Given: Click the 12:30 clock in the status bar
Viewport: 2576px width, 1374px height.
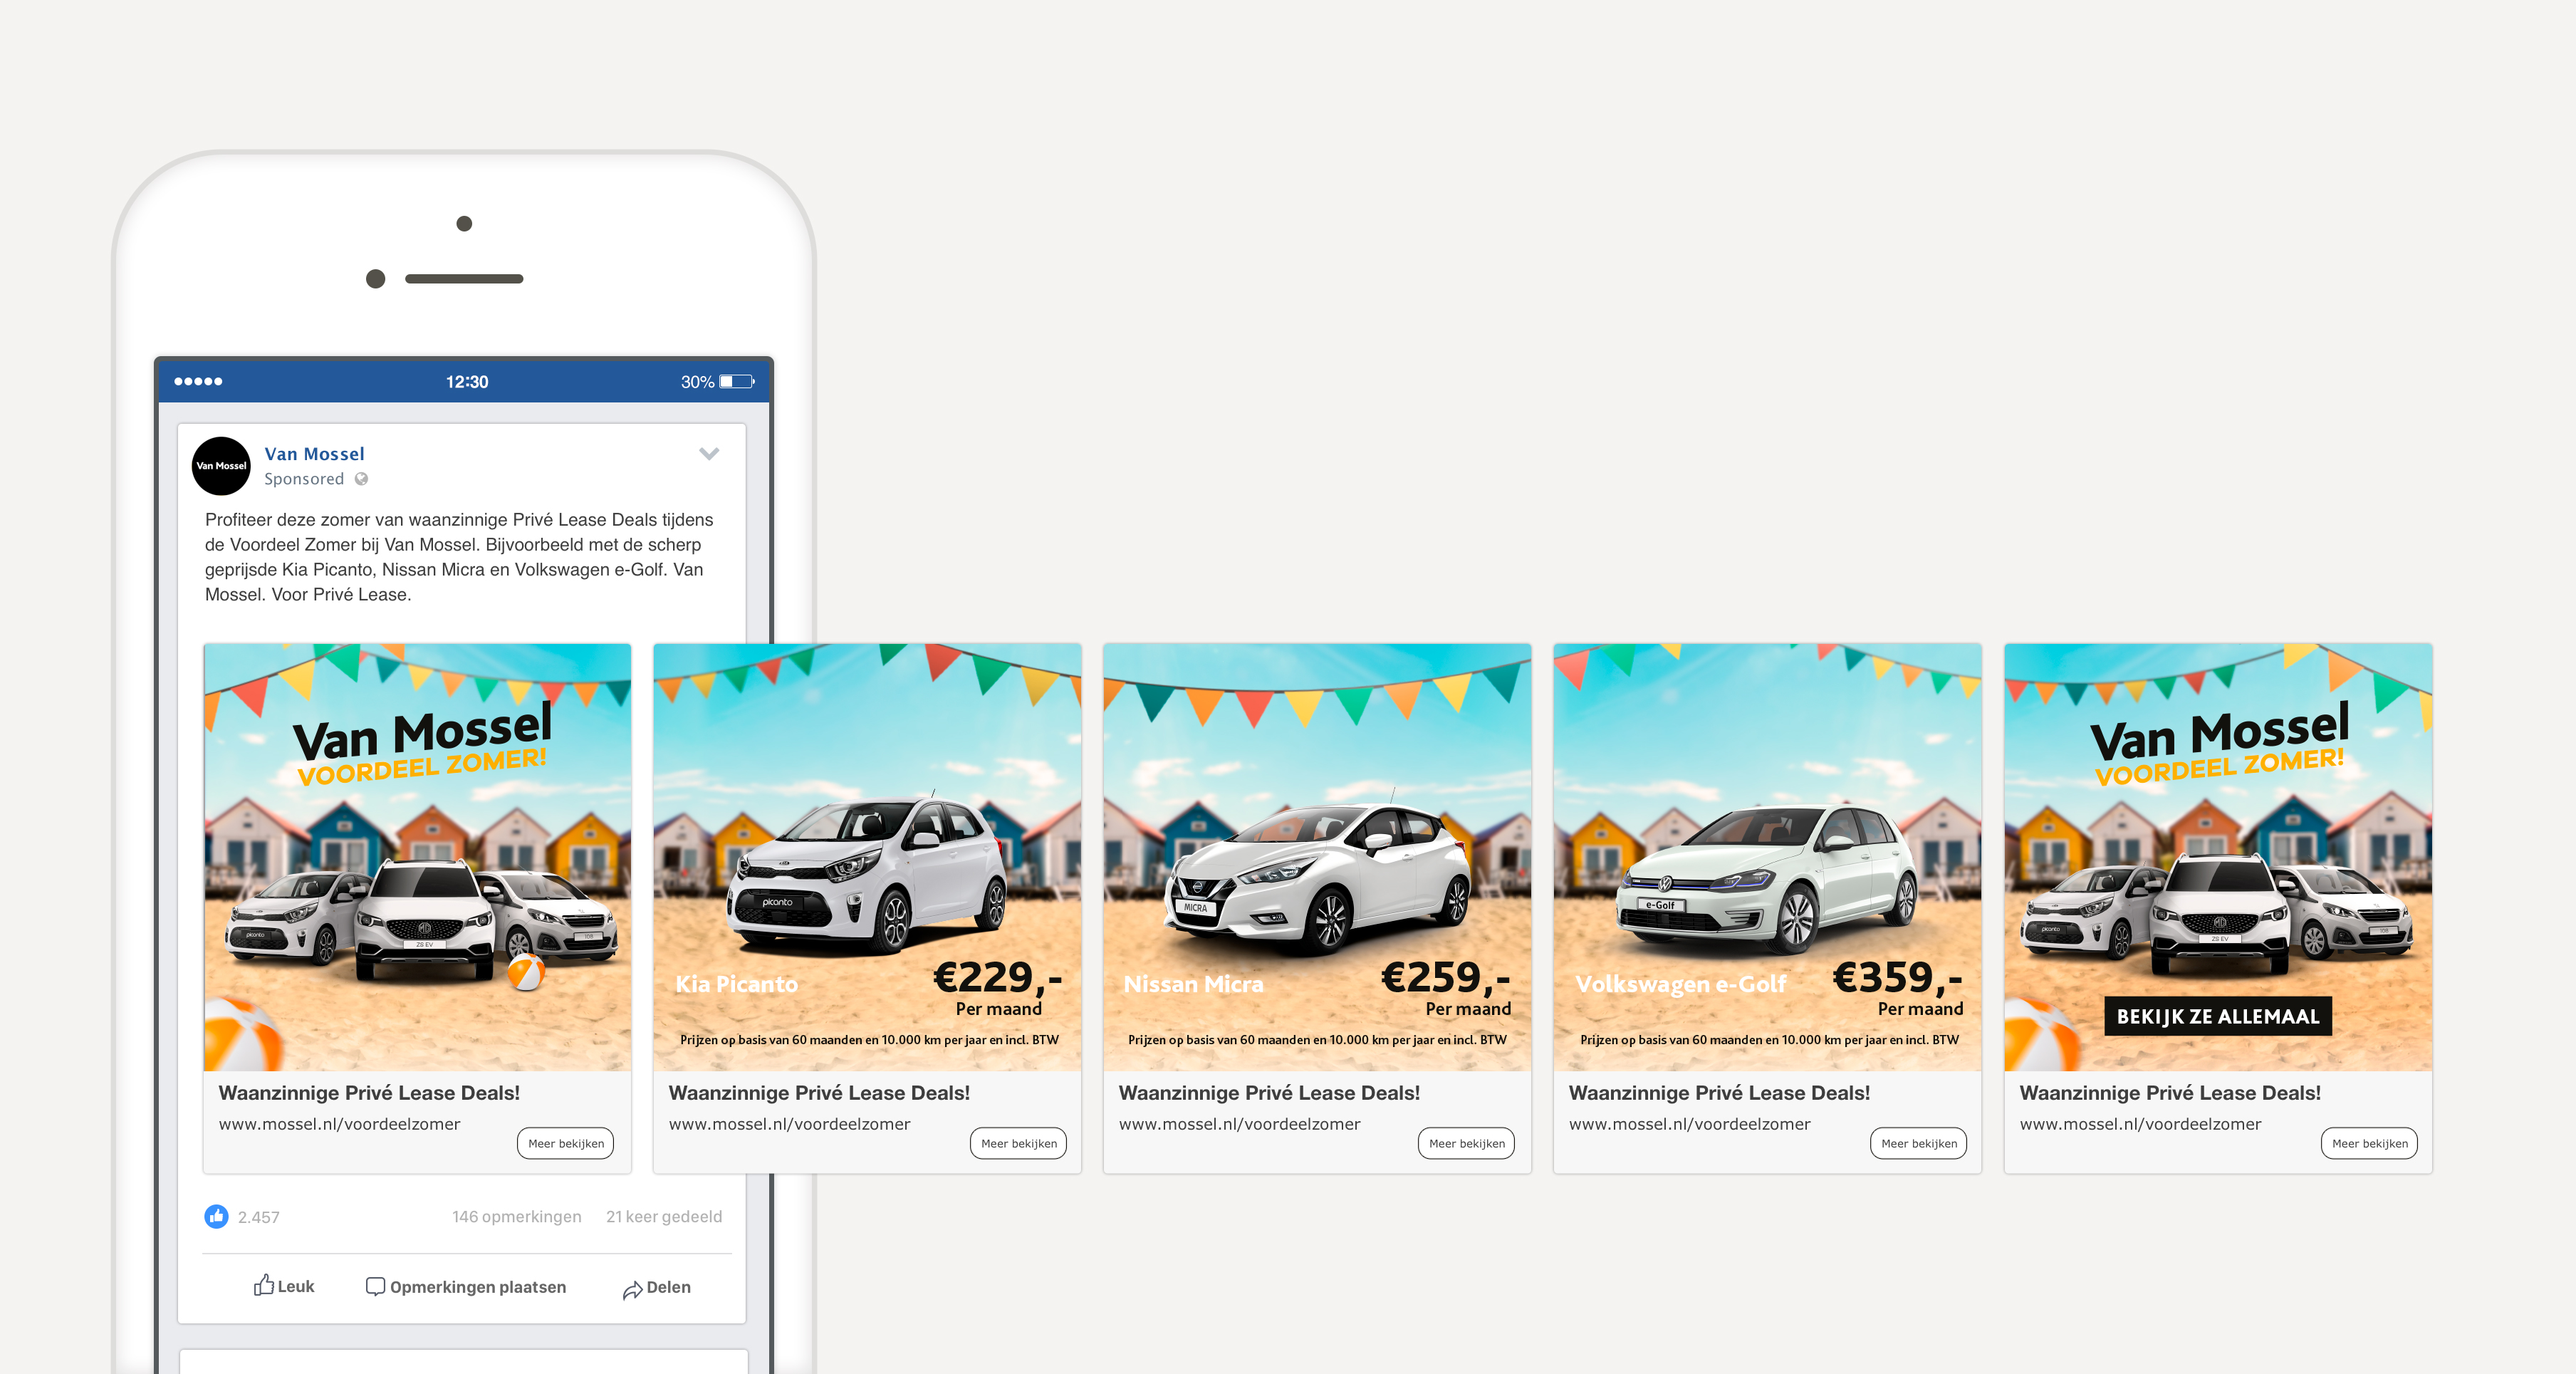Looking at the screenshot, I should [x=466, y=382].
